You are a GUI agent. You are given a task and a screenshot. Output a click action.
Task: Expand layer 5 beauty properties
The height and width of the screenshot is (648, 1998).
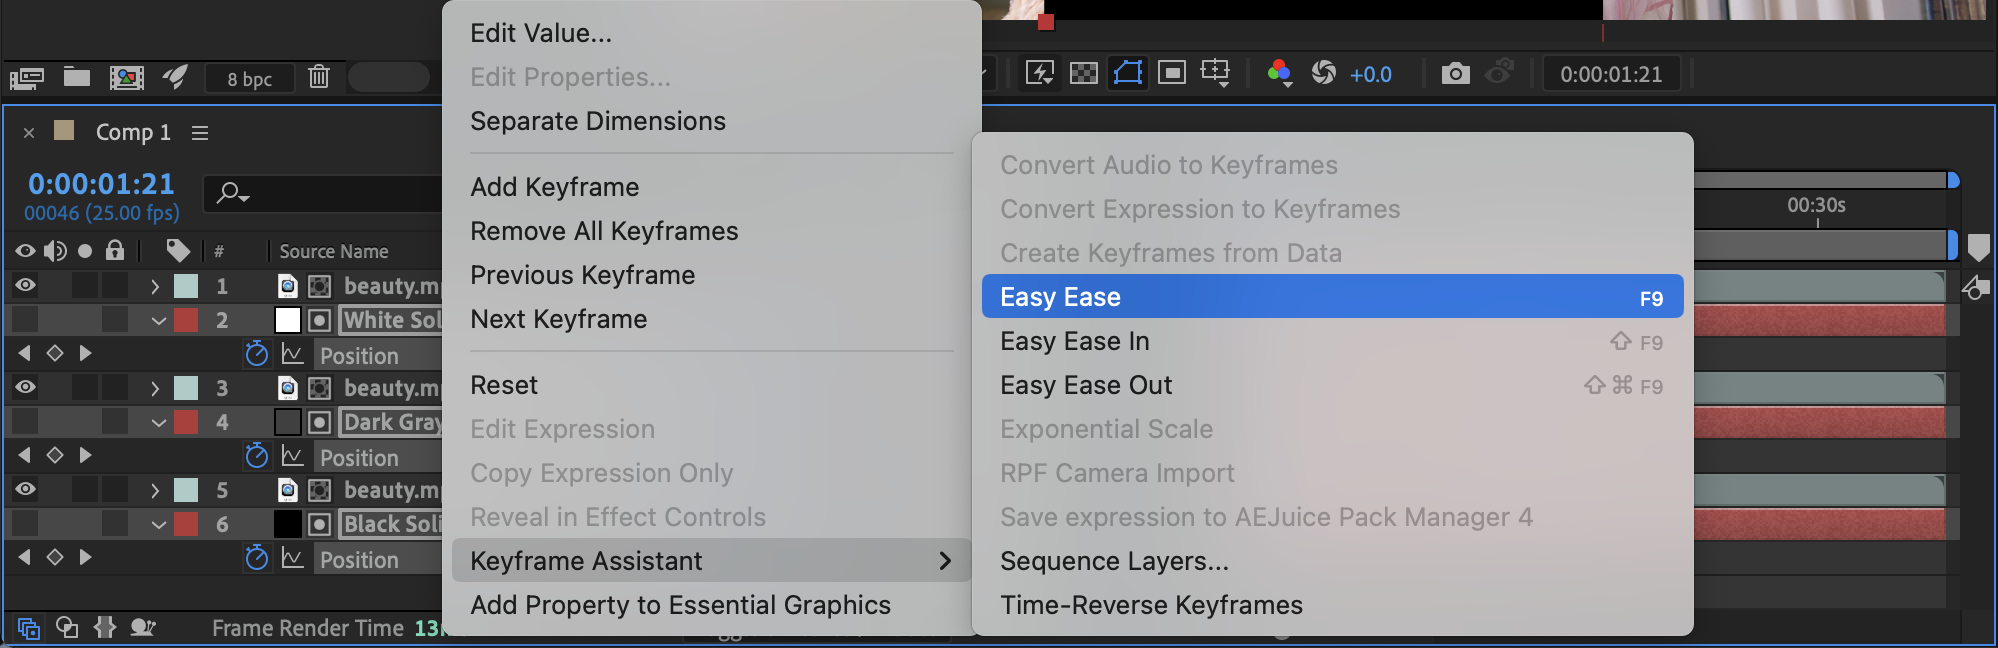(155, 491)
